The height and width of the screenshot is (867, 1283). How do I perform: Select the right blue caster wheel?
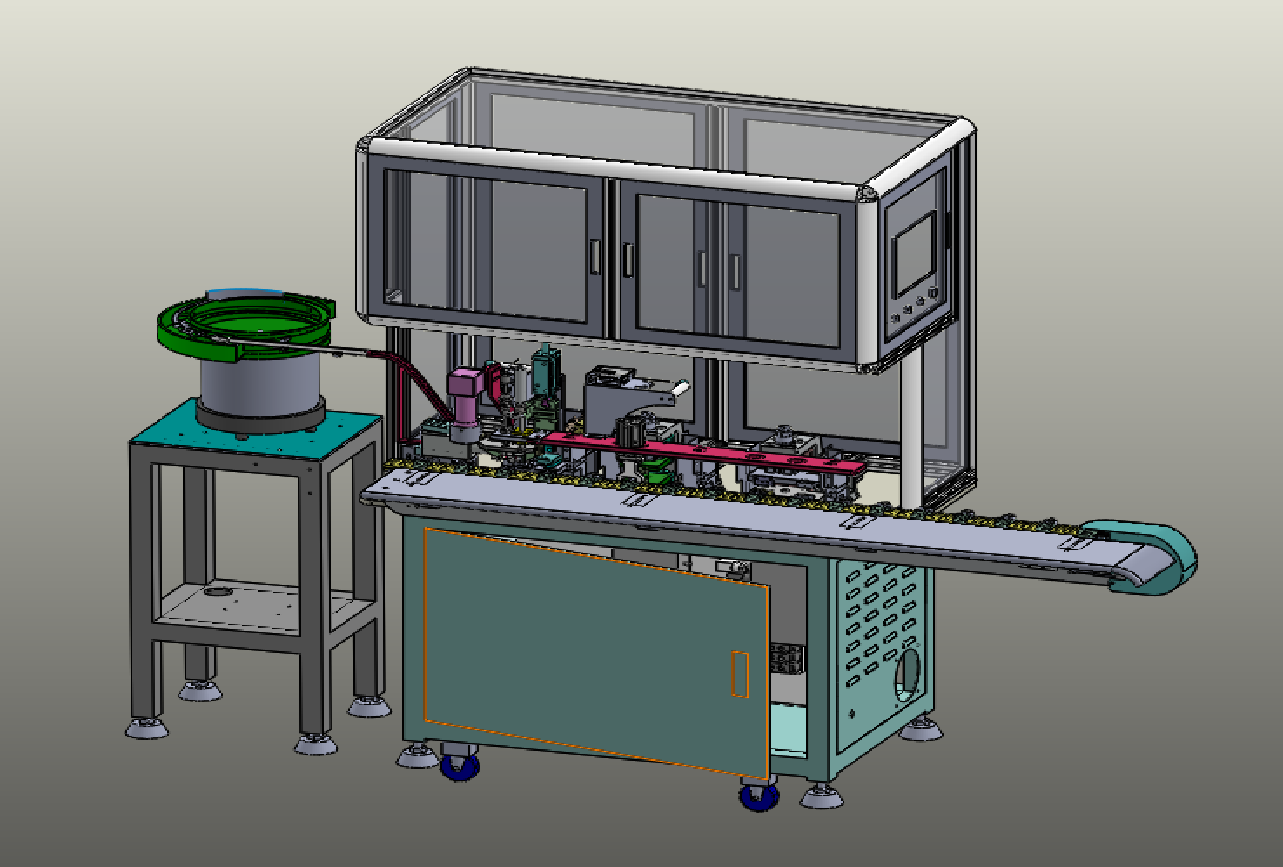757,796
